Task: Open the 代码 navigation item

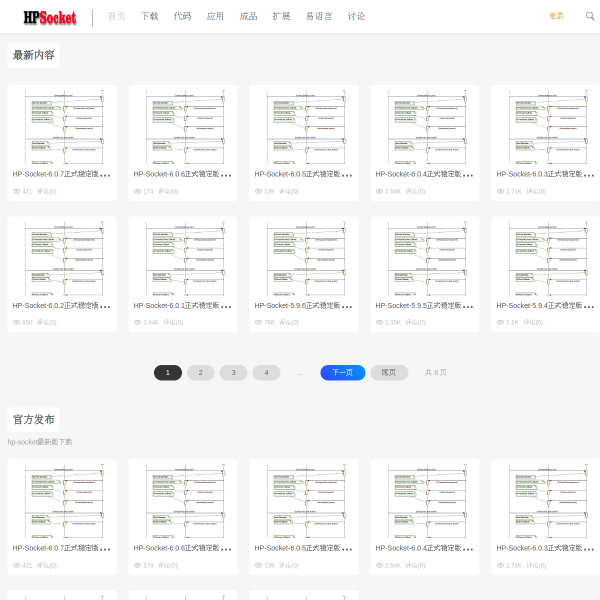Action: point(182,16)
